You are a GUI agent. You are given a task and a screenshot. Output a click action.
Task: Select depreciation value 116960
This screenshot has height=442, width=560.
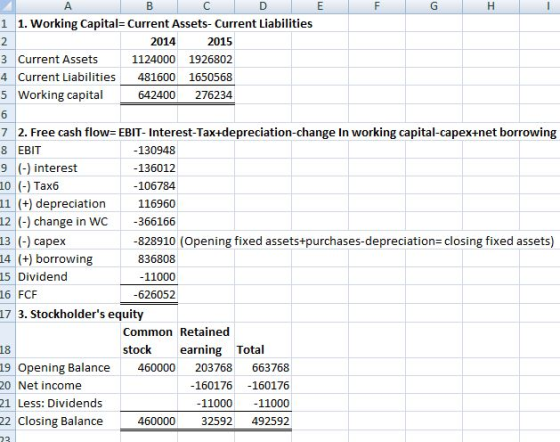[149, 204]
